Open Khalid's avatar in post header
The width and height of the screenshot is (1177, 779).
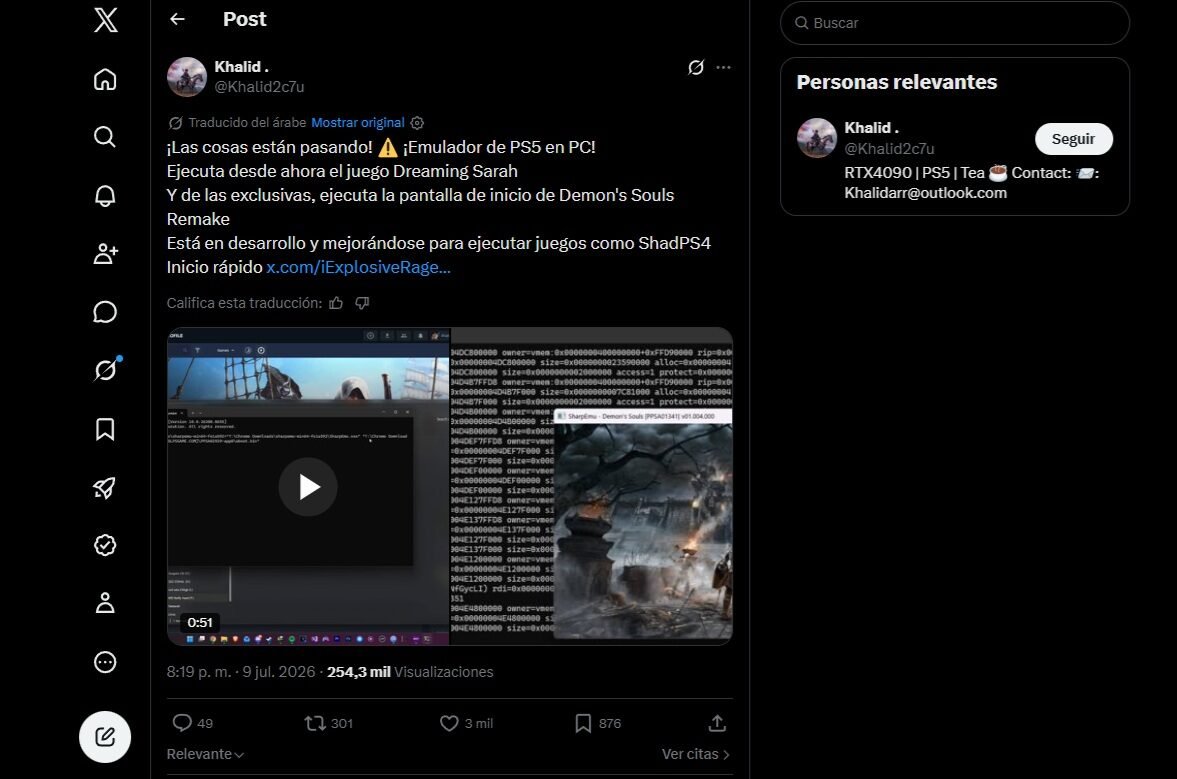click(x=186, y=77)
